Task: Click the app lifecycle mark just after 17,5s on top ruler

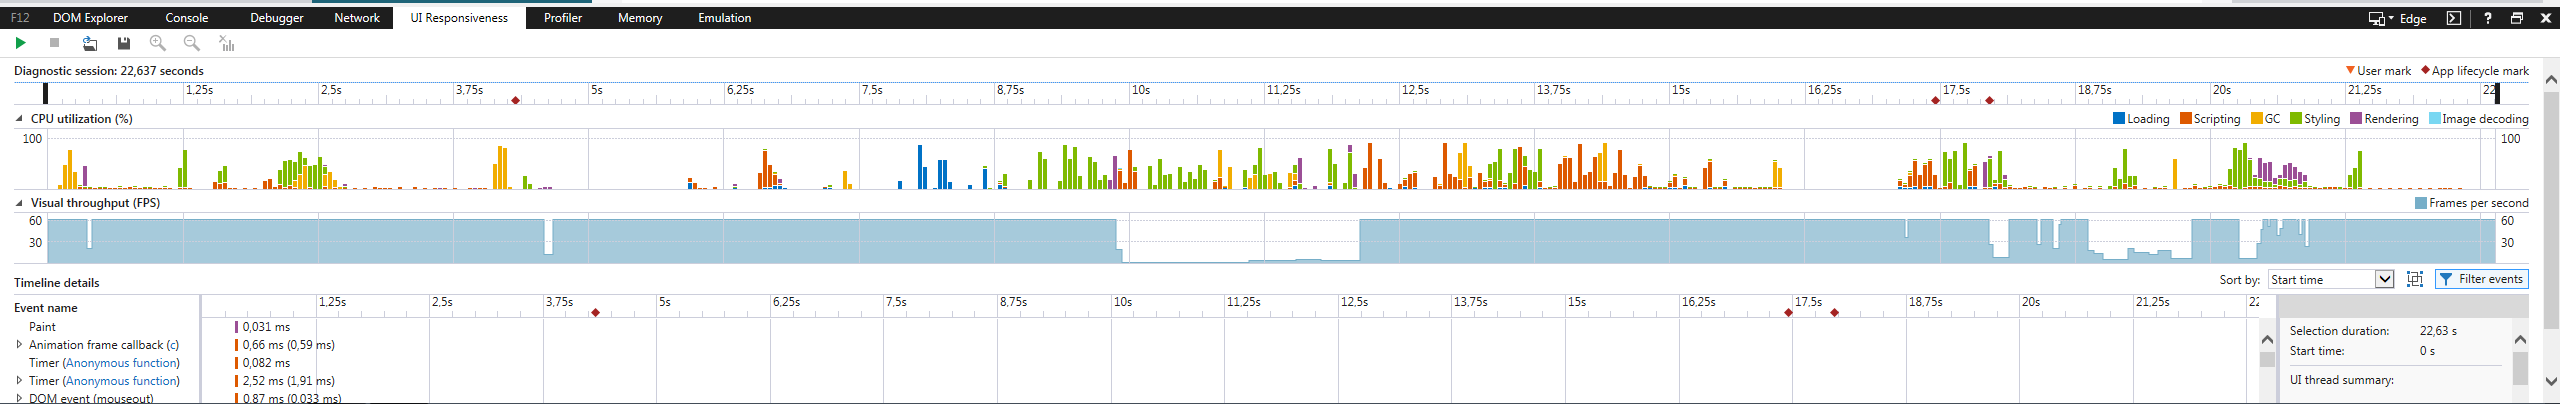Action: pyautogui.click(x=1989, y=100)
